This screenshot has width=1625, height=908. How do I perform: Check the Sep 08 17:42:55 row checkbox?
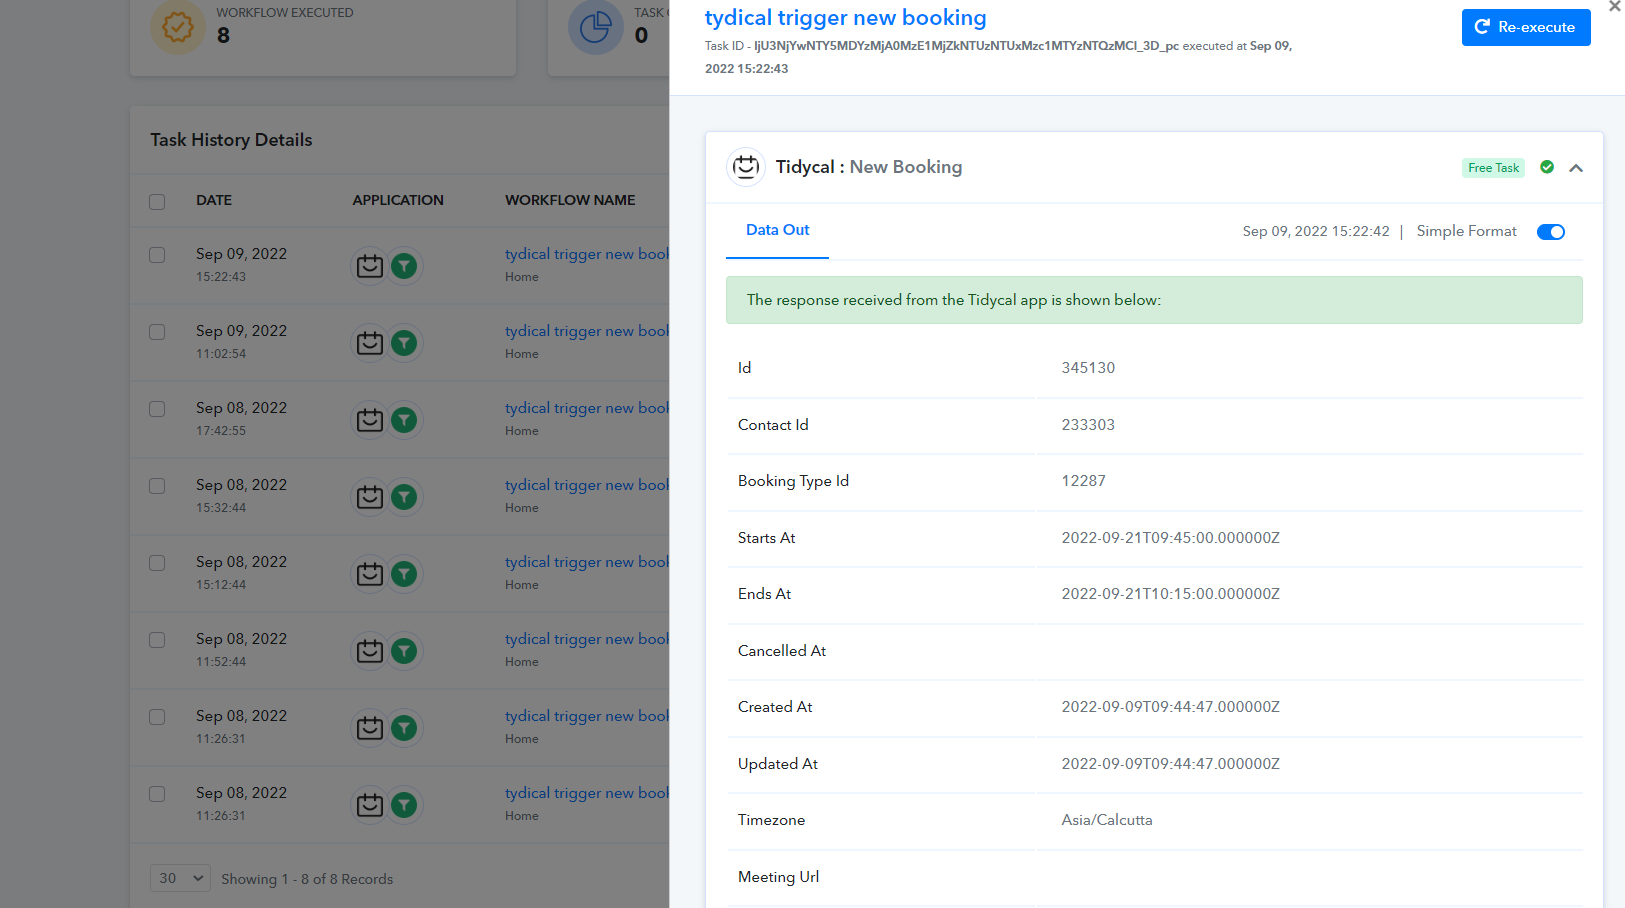[157, 409]
